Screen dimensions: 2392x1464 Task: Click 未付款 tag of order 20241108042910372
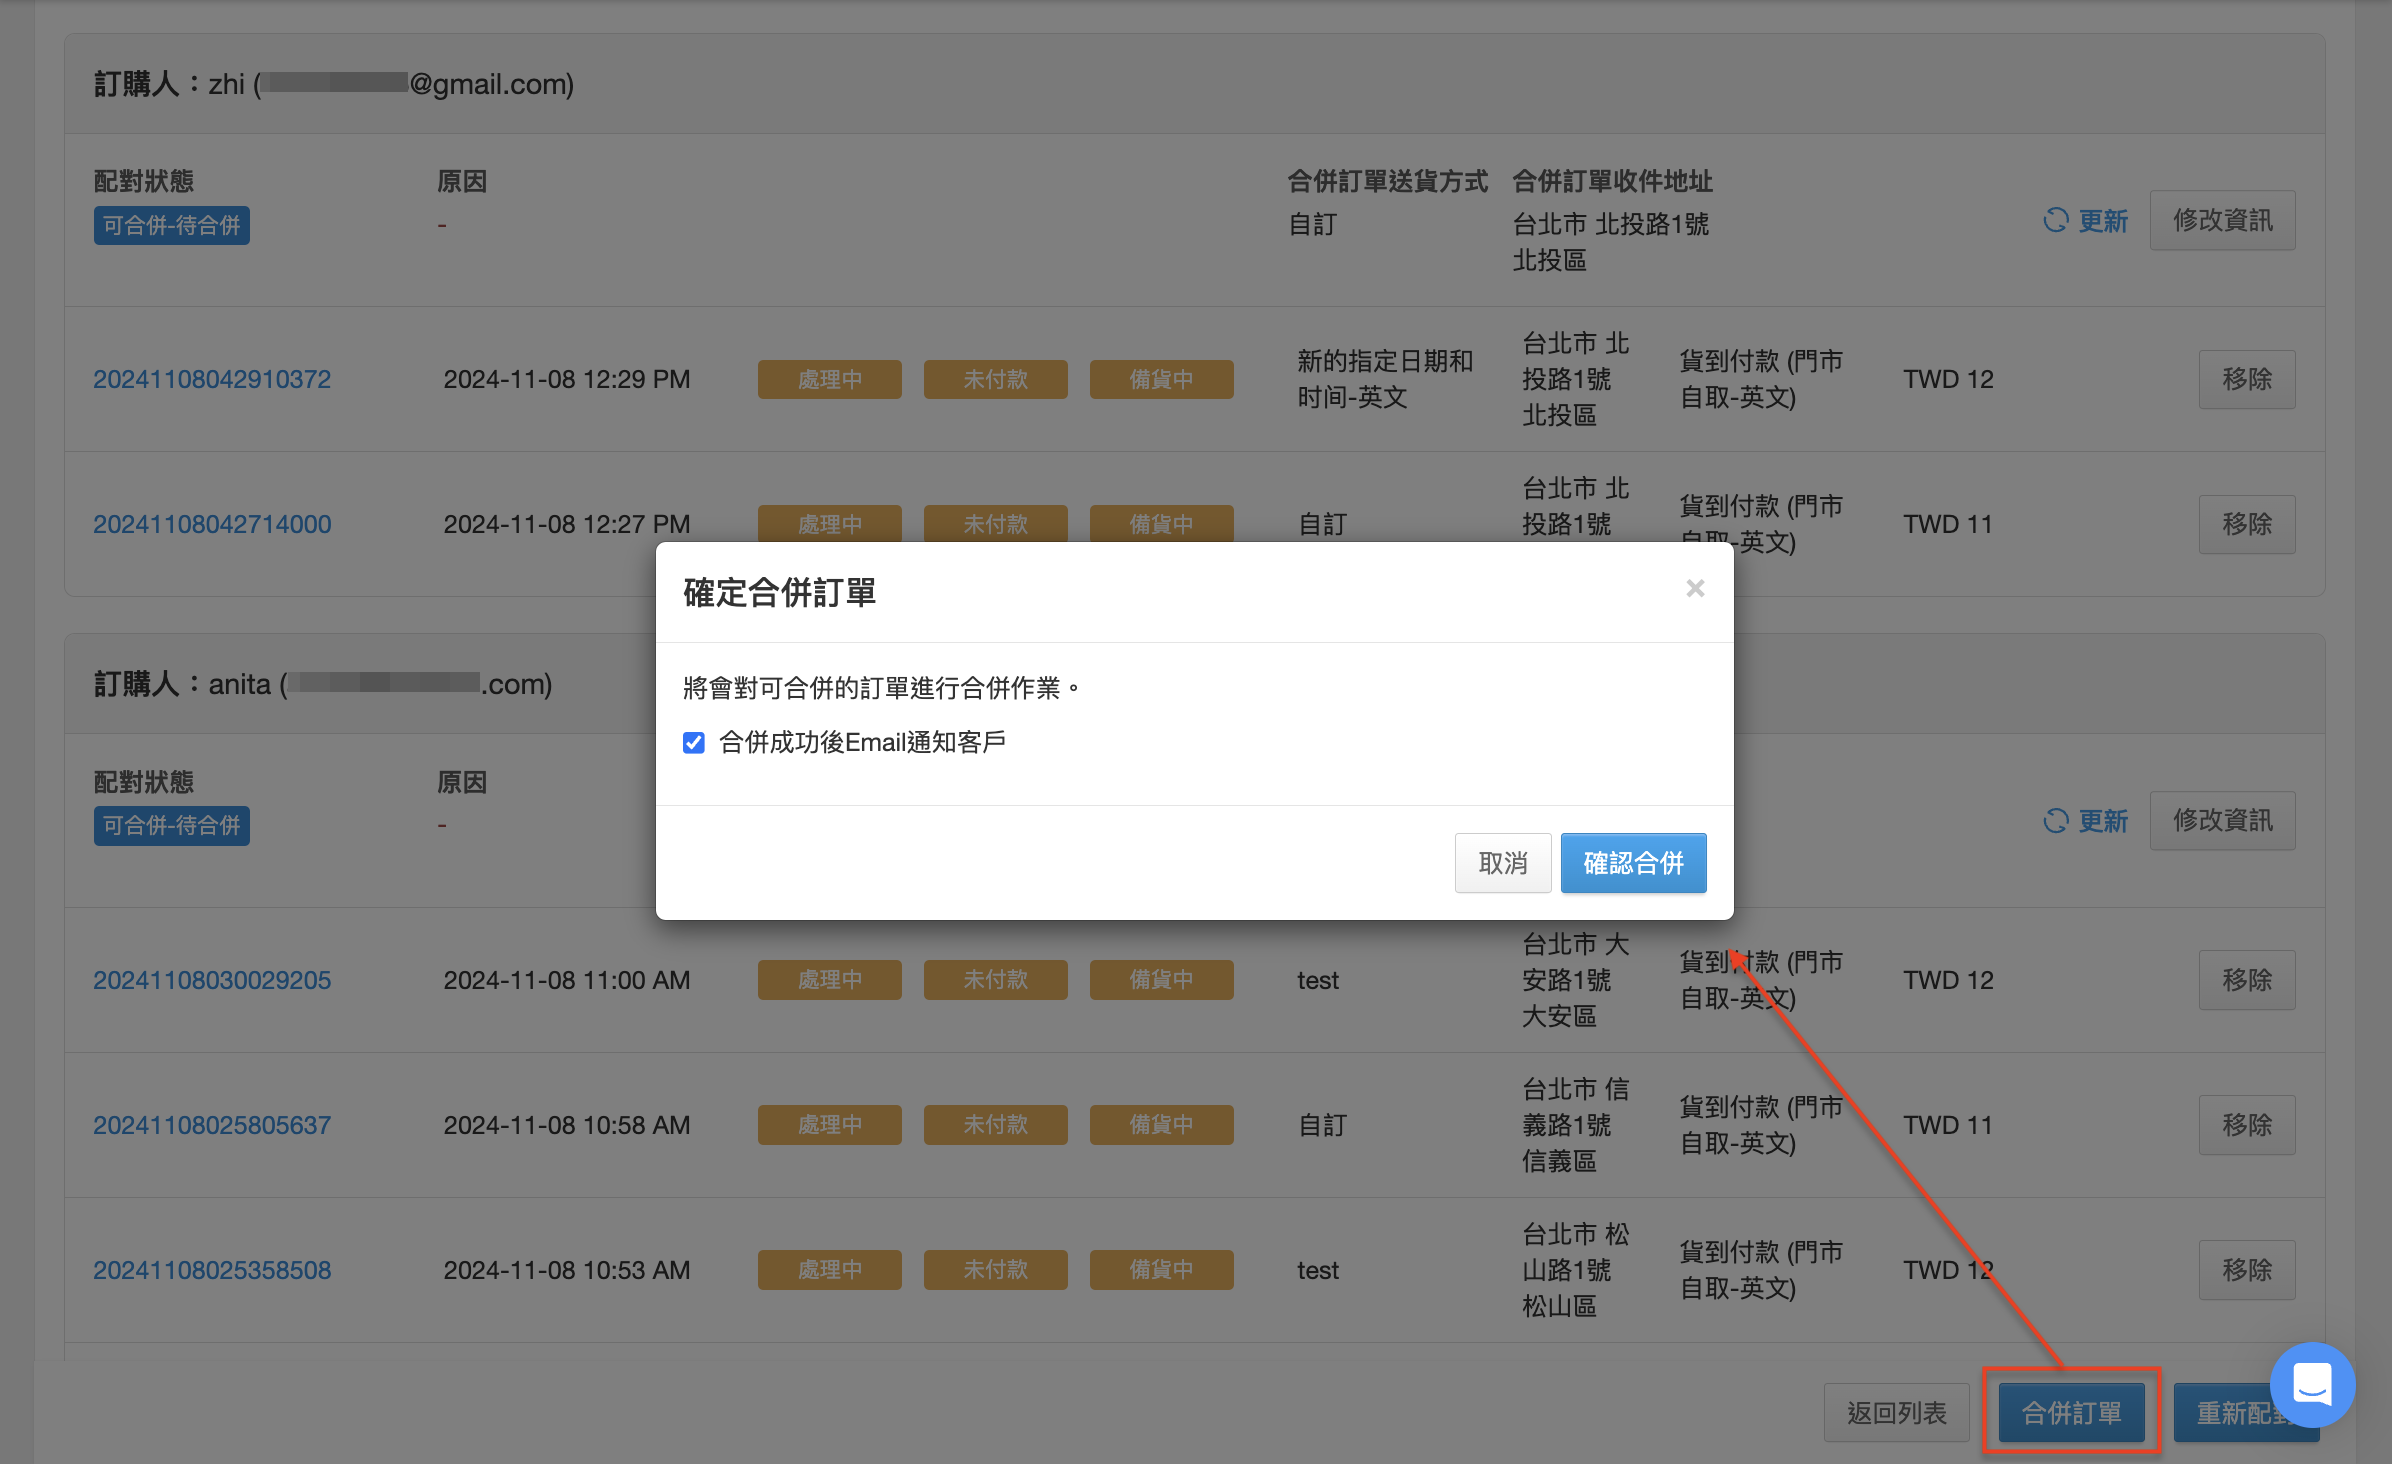[x=995, y=379]
